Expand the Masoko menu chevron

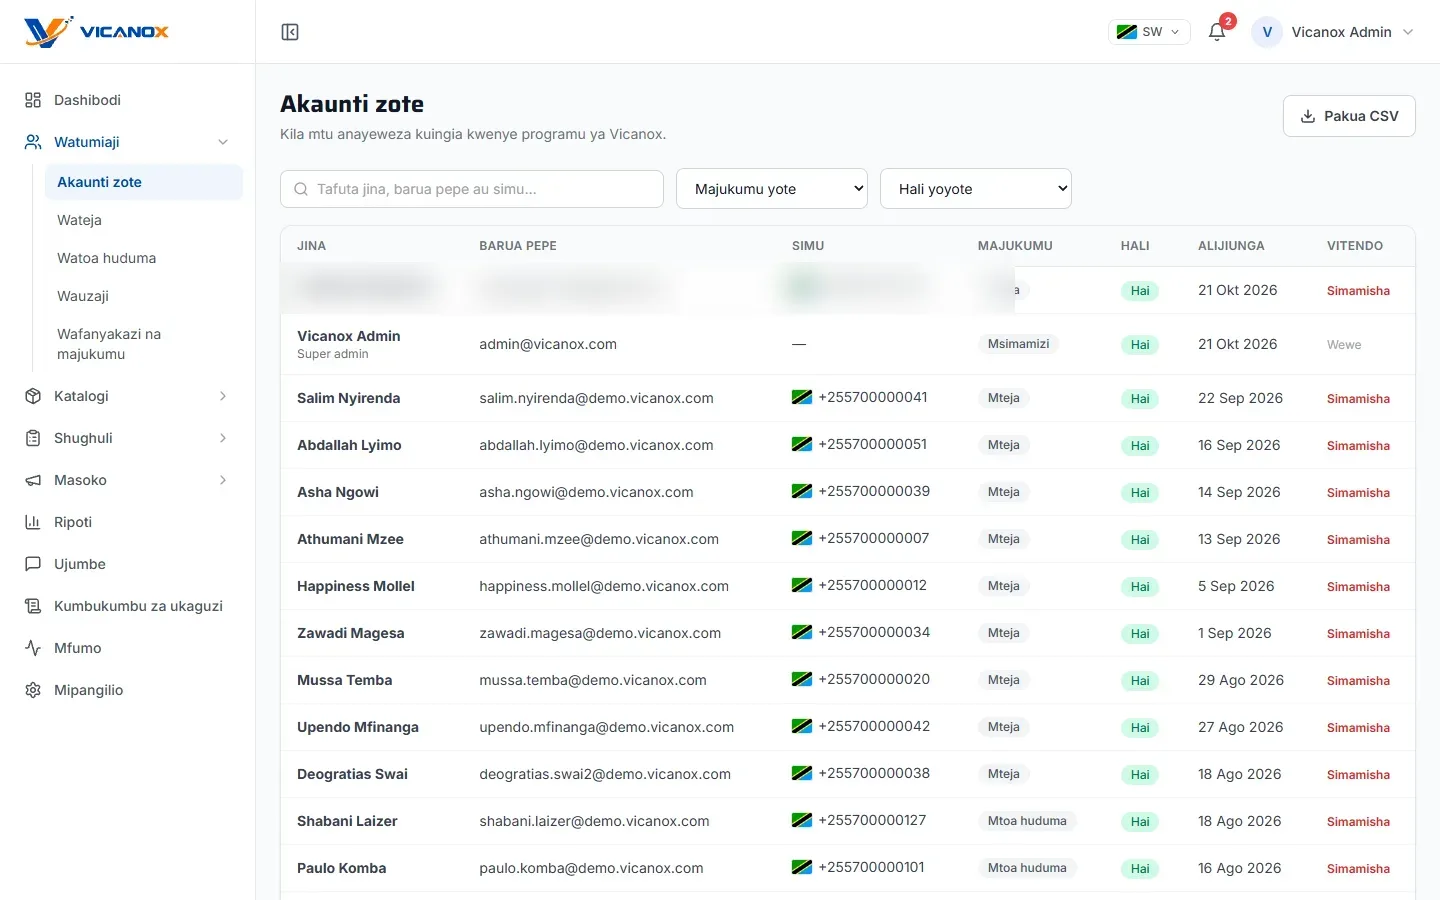[x=223, y=480]
